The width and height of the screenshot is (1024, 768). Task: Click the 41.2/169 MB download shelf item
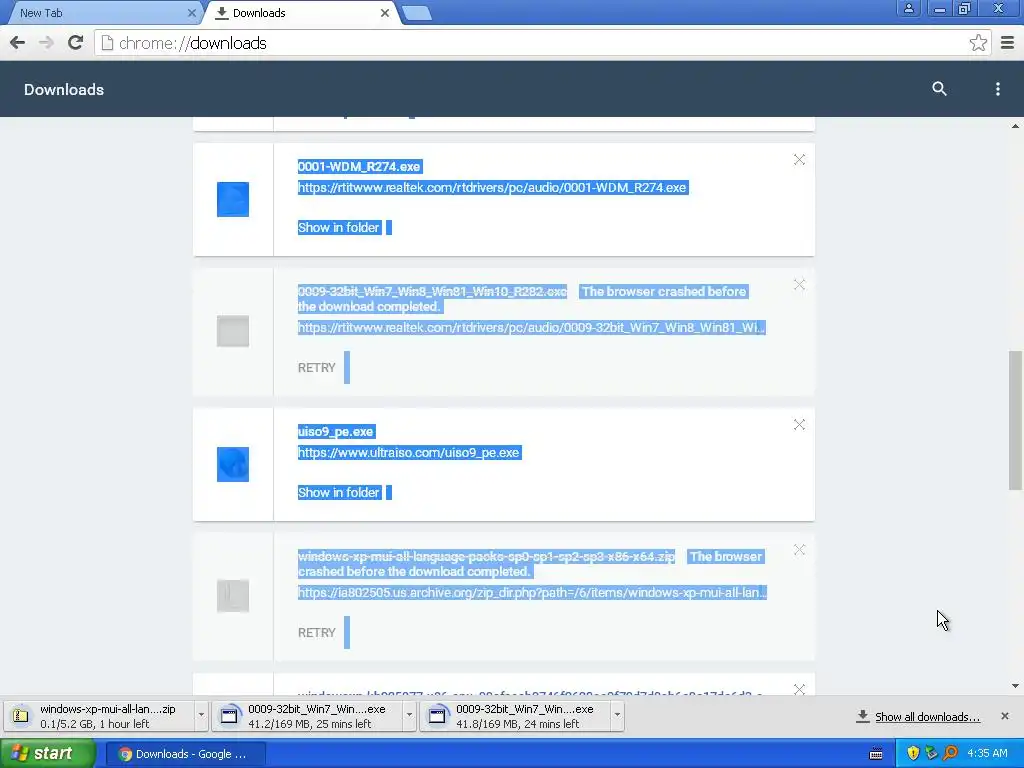tap(307, 716)
